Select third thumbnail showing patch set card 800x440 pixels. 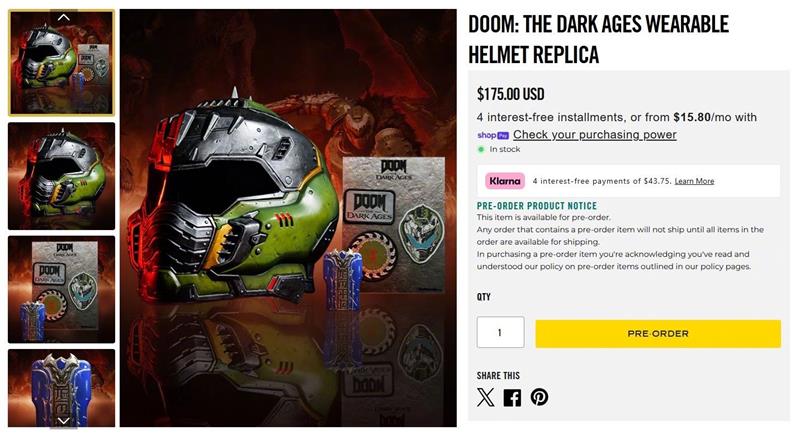click(x=61, y=289)
